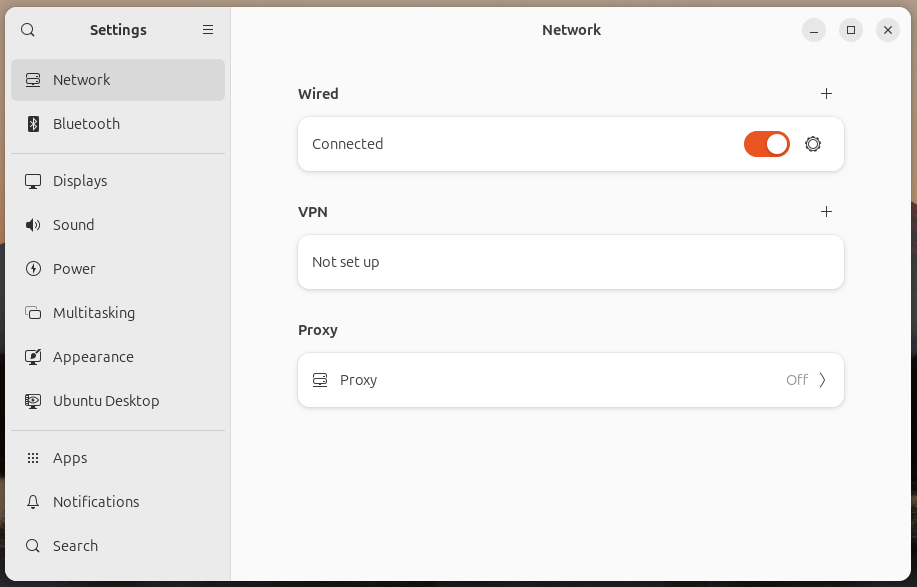
Task: Click the Power section icon
Action: point(32,269)
